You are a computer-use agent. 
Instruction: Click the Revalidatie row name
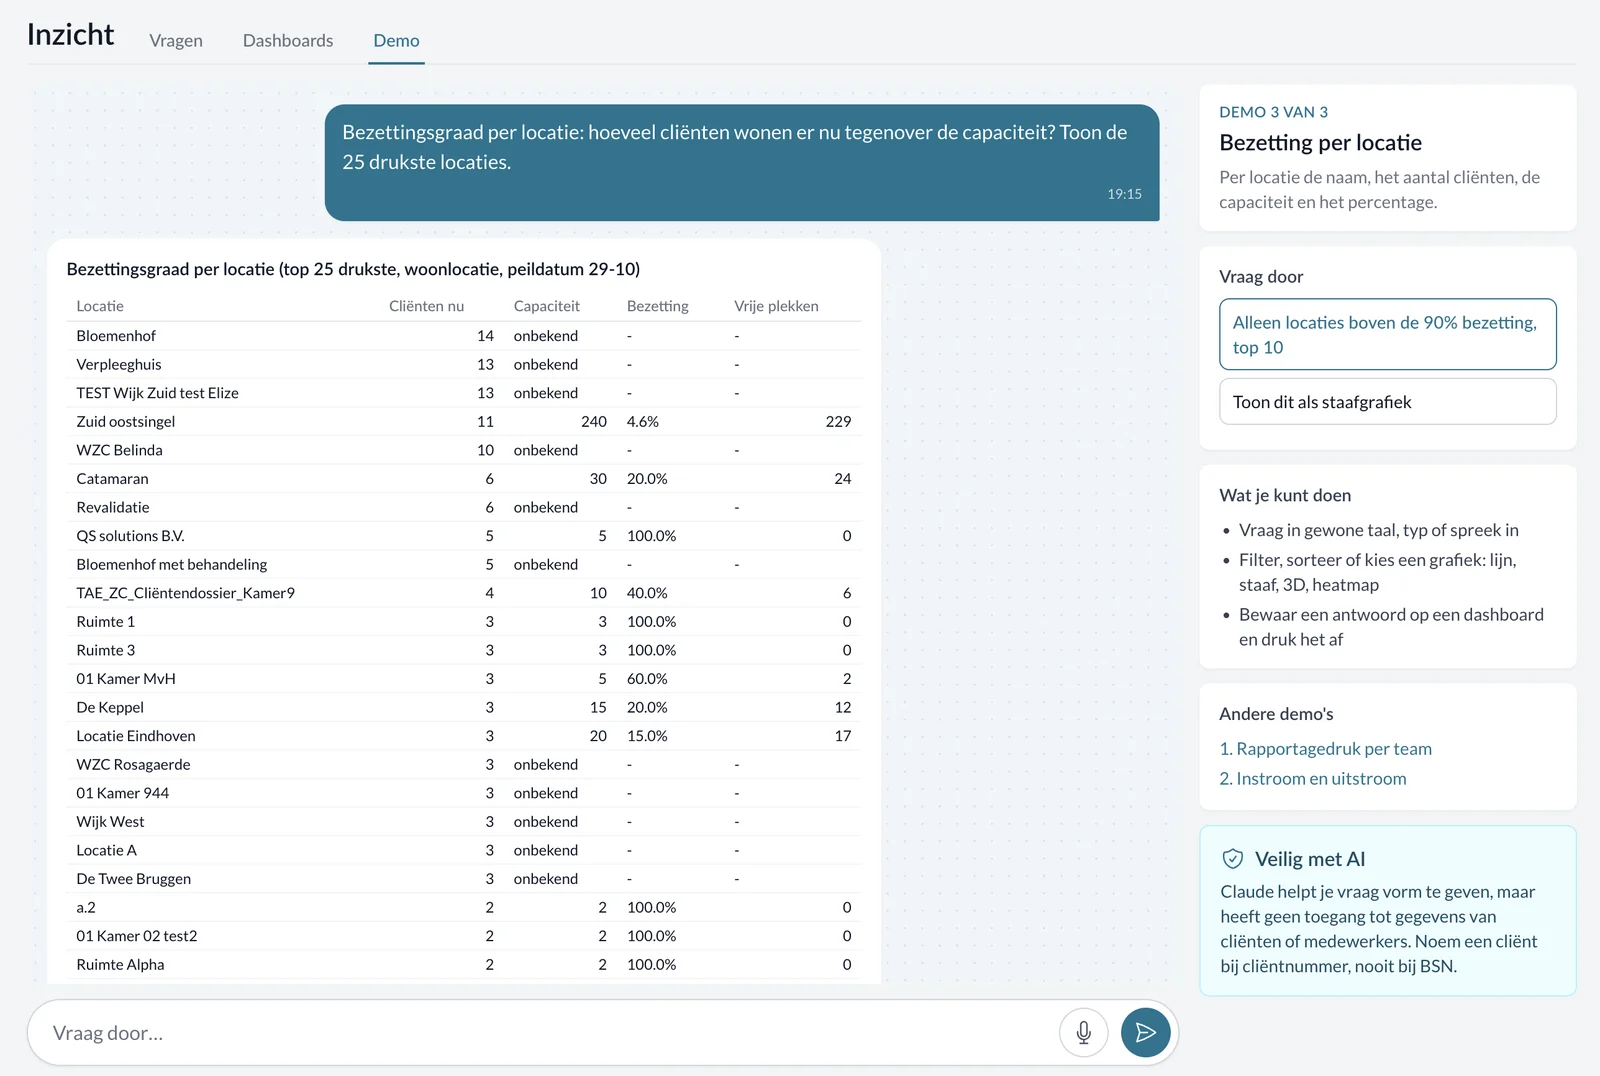pyautogui.click(x=113, y=508)
